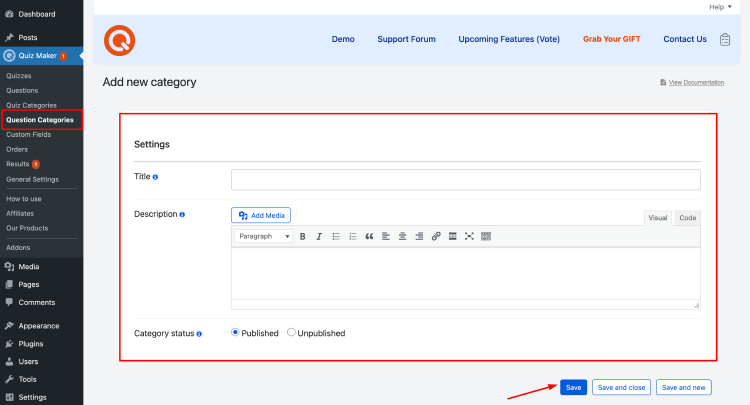
Task: Go to Quiz Categories submenu
Action: pos(31,105)
